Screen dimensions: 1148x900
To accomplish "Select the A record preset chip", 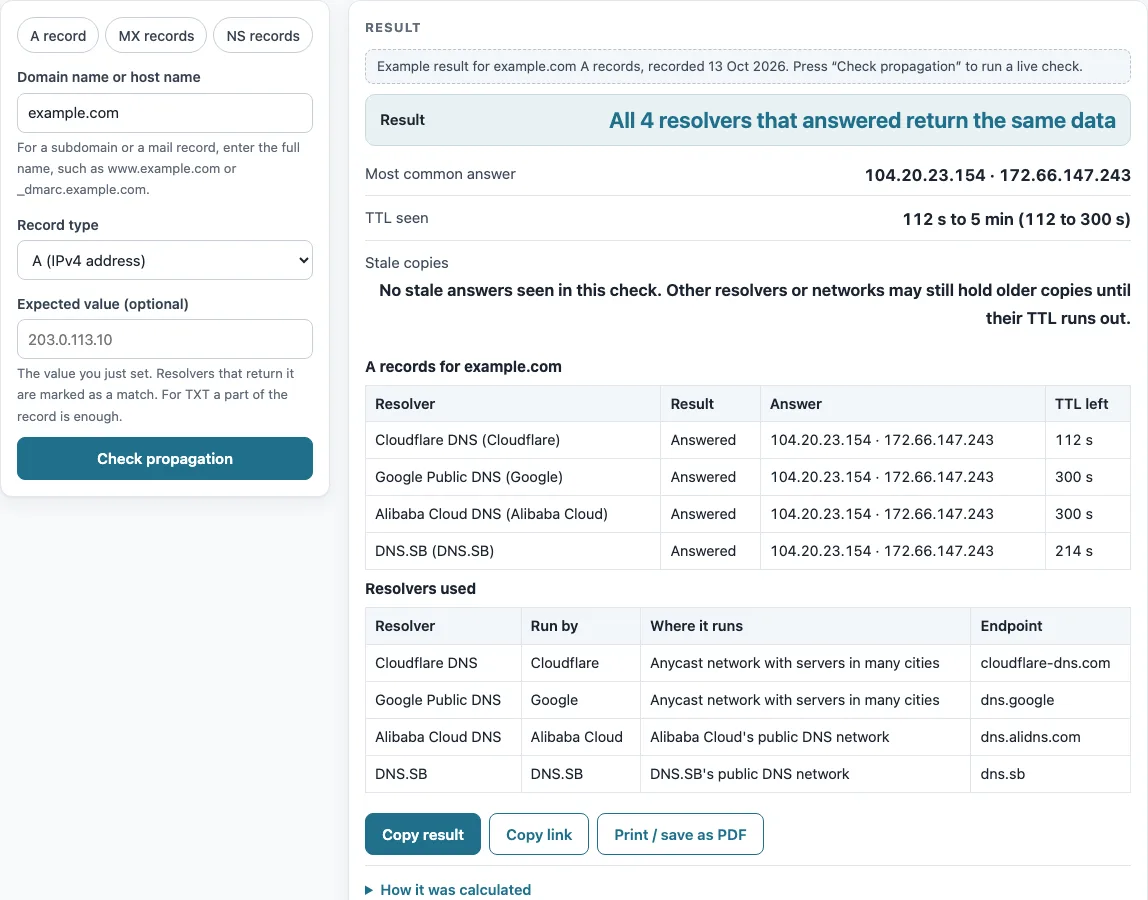I will click(58, 36).
